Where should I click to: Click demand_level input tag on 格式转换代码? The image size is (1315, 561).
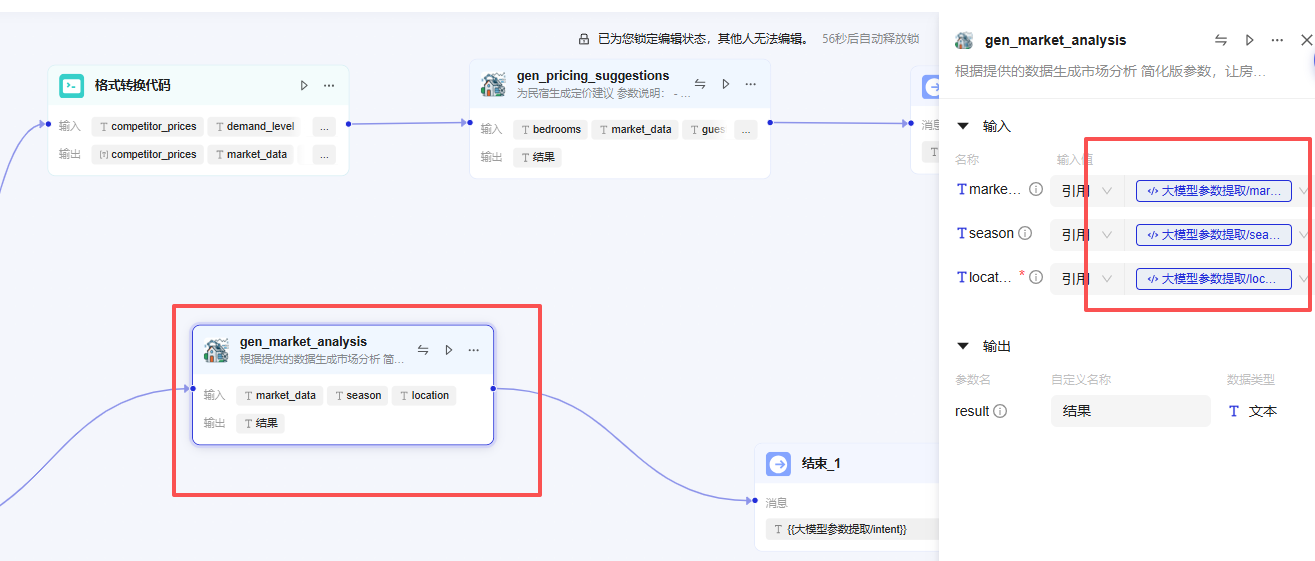(255, 127)
